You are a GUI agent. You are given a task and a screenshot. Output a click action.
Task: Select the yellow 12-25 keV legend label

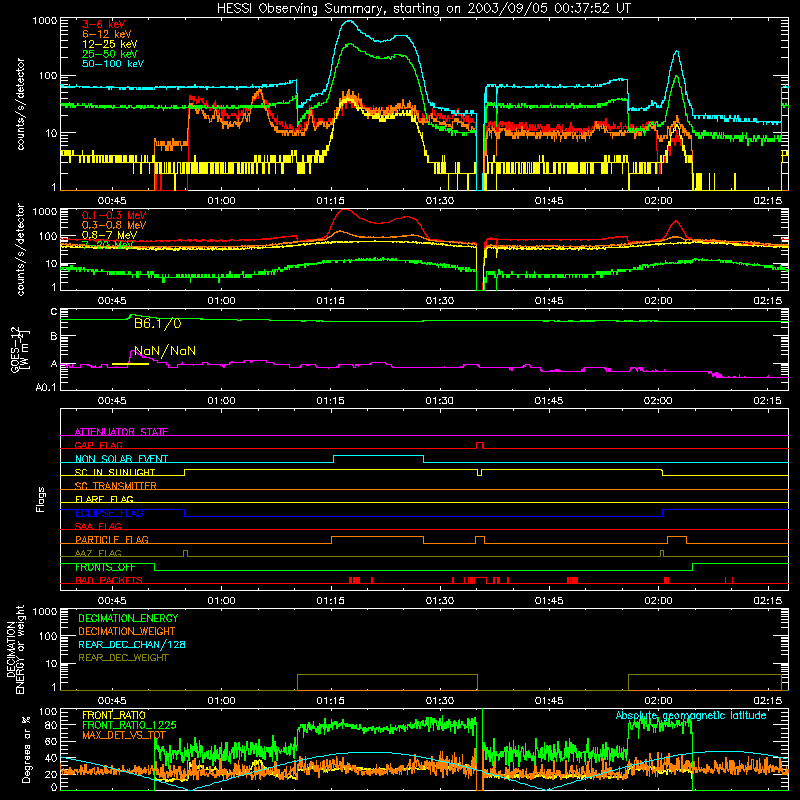tap(109, 44)
